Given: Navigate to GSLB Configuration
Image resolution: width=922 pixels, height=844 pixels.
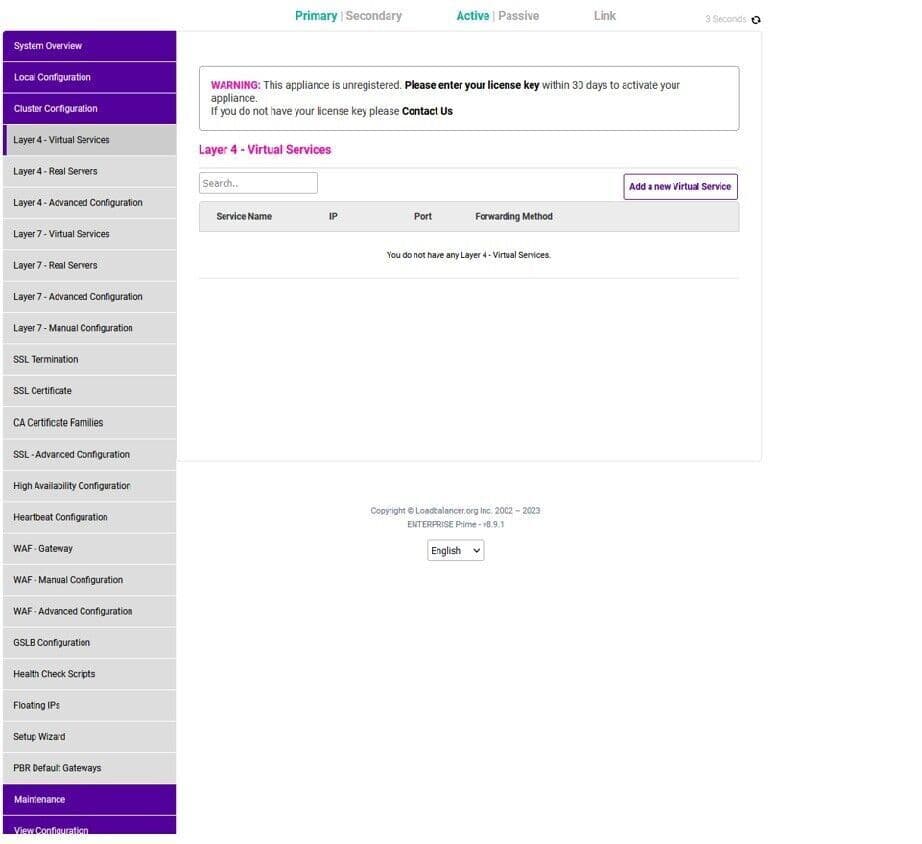Looking at the screenshot, I should (89, 642).
